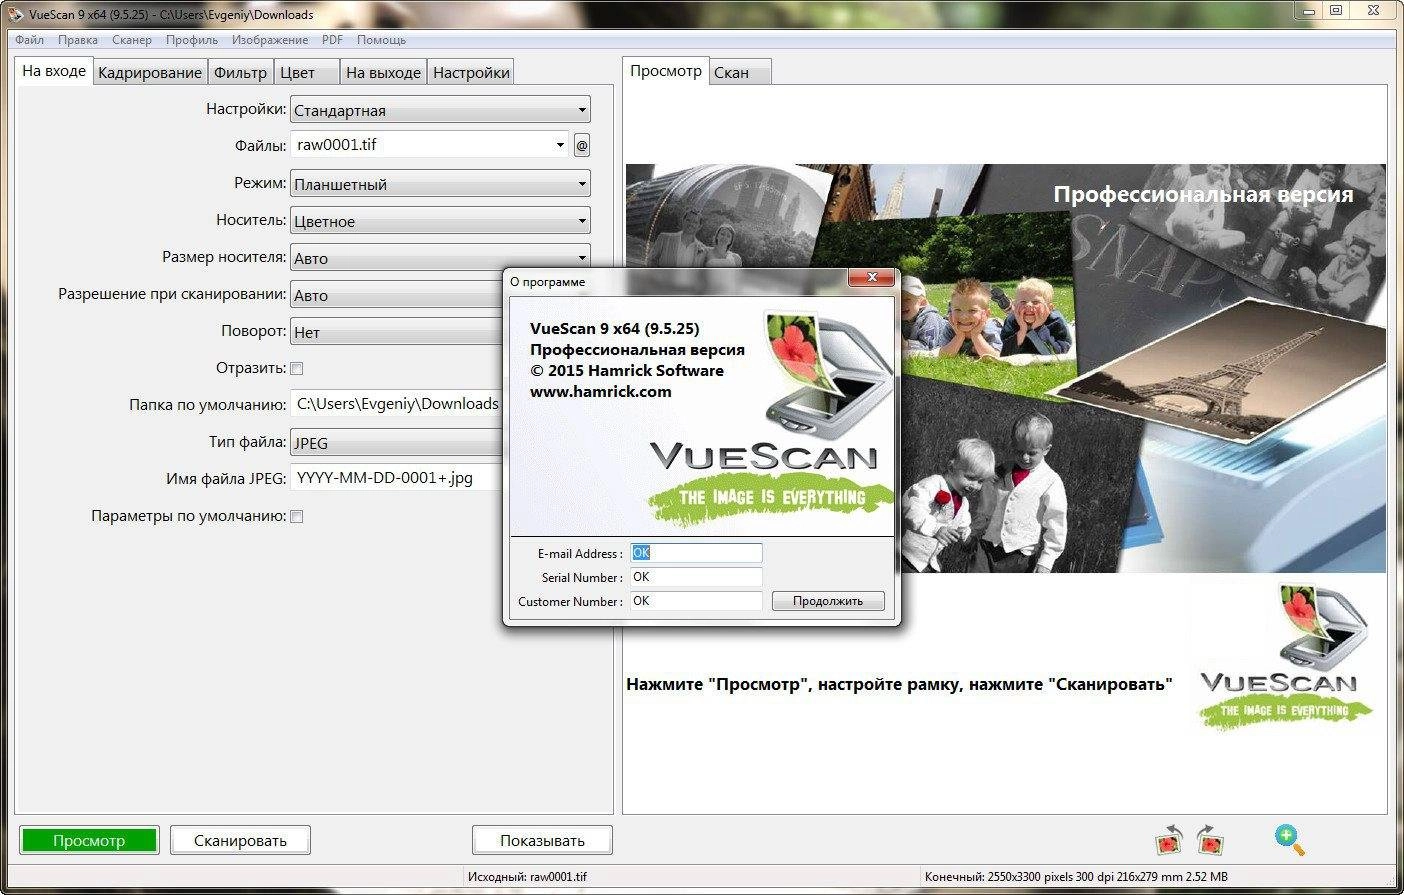The image size is (1404, 895).
Task: Switch to the Настройки tab
Action: [471, 72]
